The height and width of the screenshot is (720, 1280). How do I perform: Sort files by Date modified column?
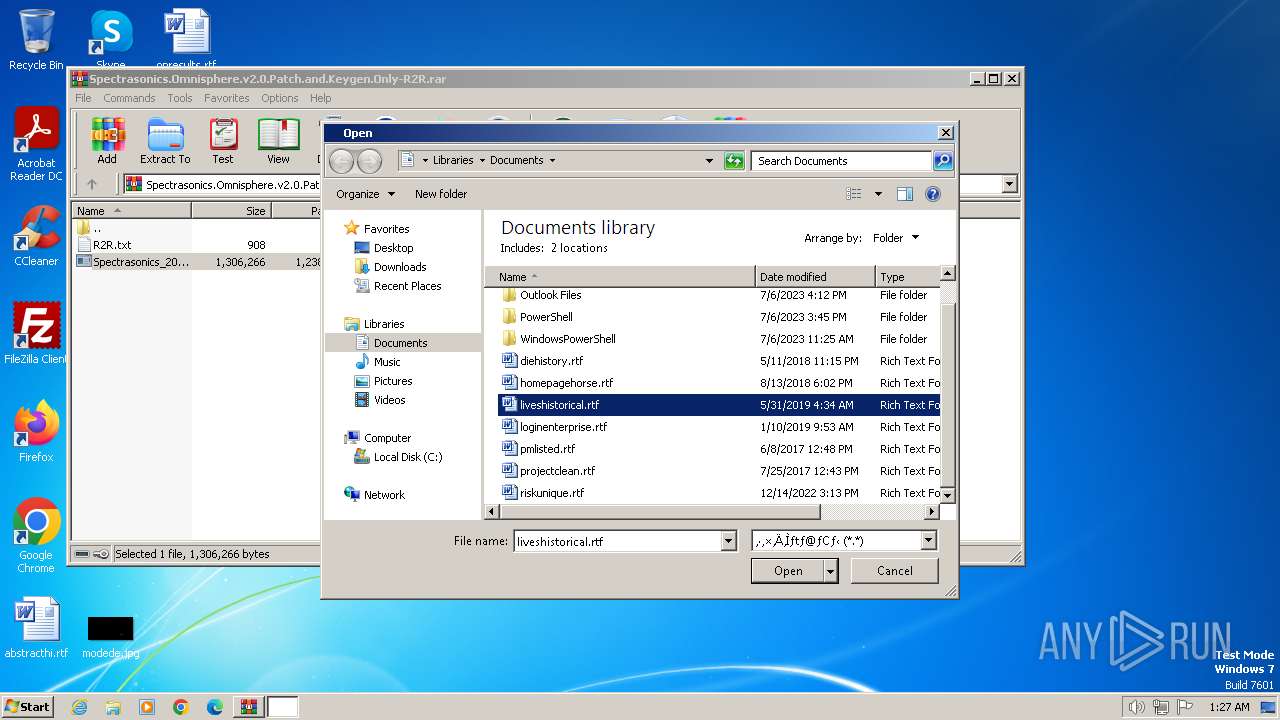815,277
